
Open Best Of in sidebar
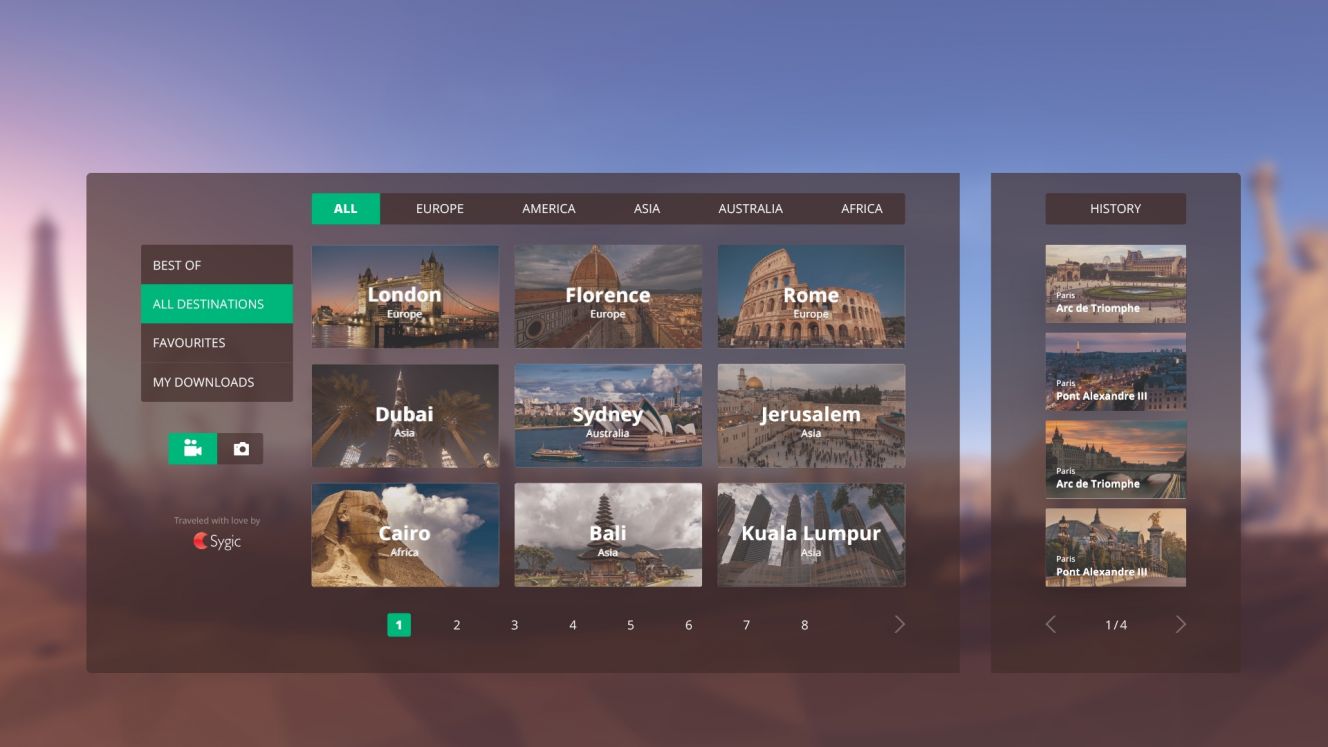(216, 265)
